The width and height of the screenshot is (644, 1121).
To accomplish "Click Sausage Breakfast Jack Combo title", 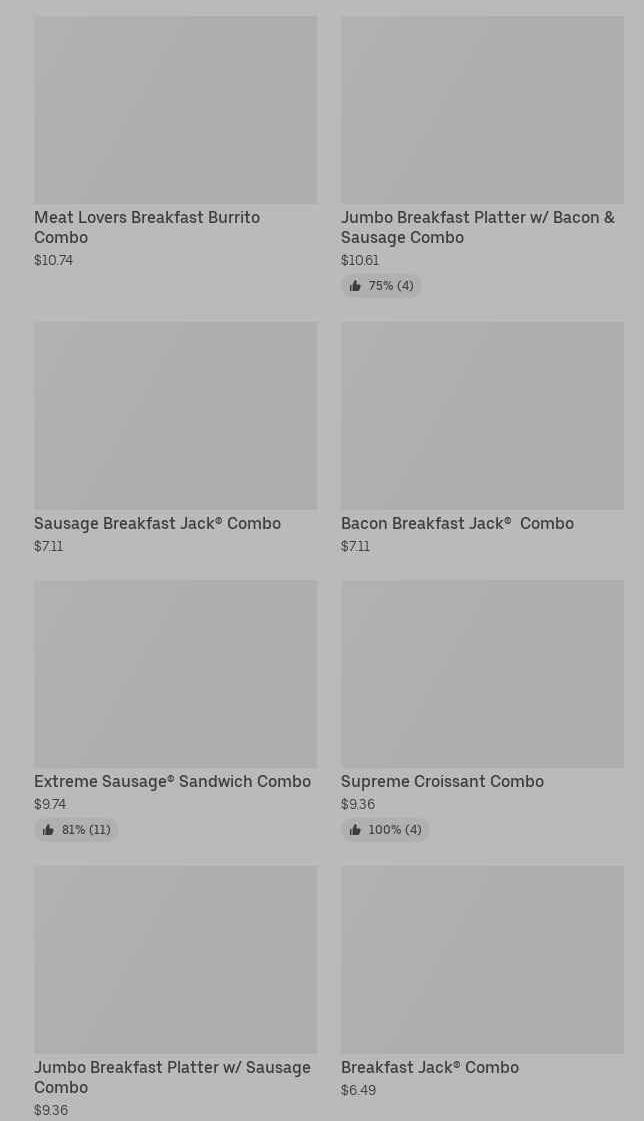I will [x=157, y=523].
